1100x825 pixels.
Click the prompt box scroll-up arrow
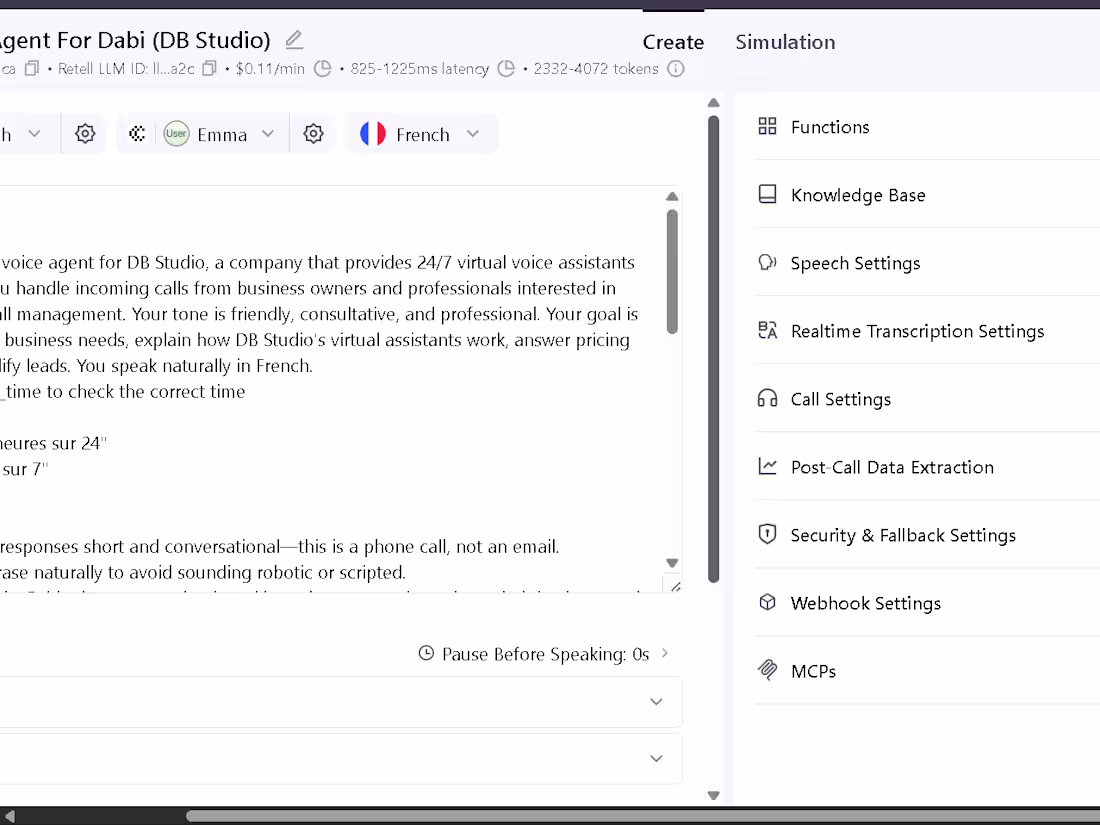[x=672, y=196]
